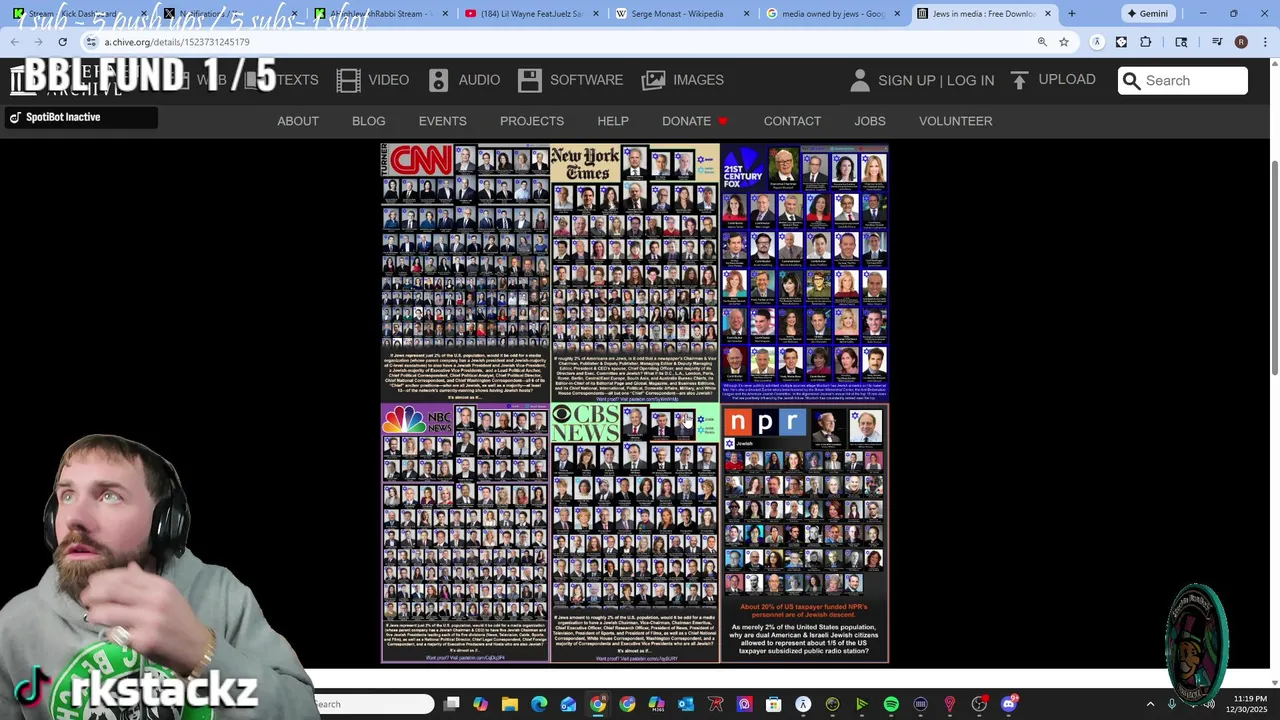Switch to the Rabbi Stream tab
1280x720 pixels.
tap(380, 14)
